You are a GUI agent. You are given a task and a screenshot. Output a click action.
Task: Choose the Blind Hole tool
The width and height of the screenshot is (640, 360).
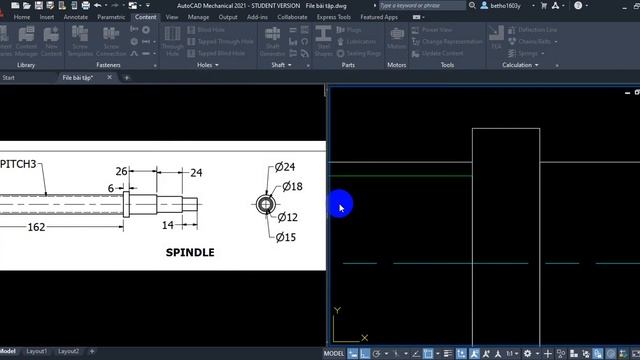[x=206, y=30]
